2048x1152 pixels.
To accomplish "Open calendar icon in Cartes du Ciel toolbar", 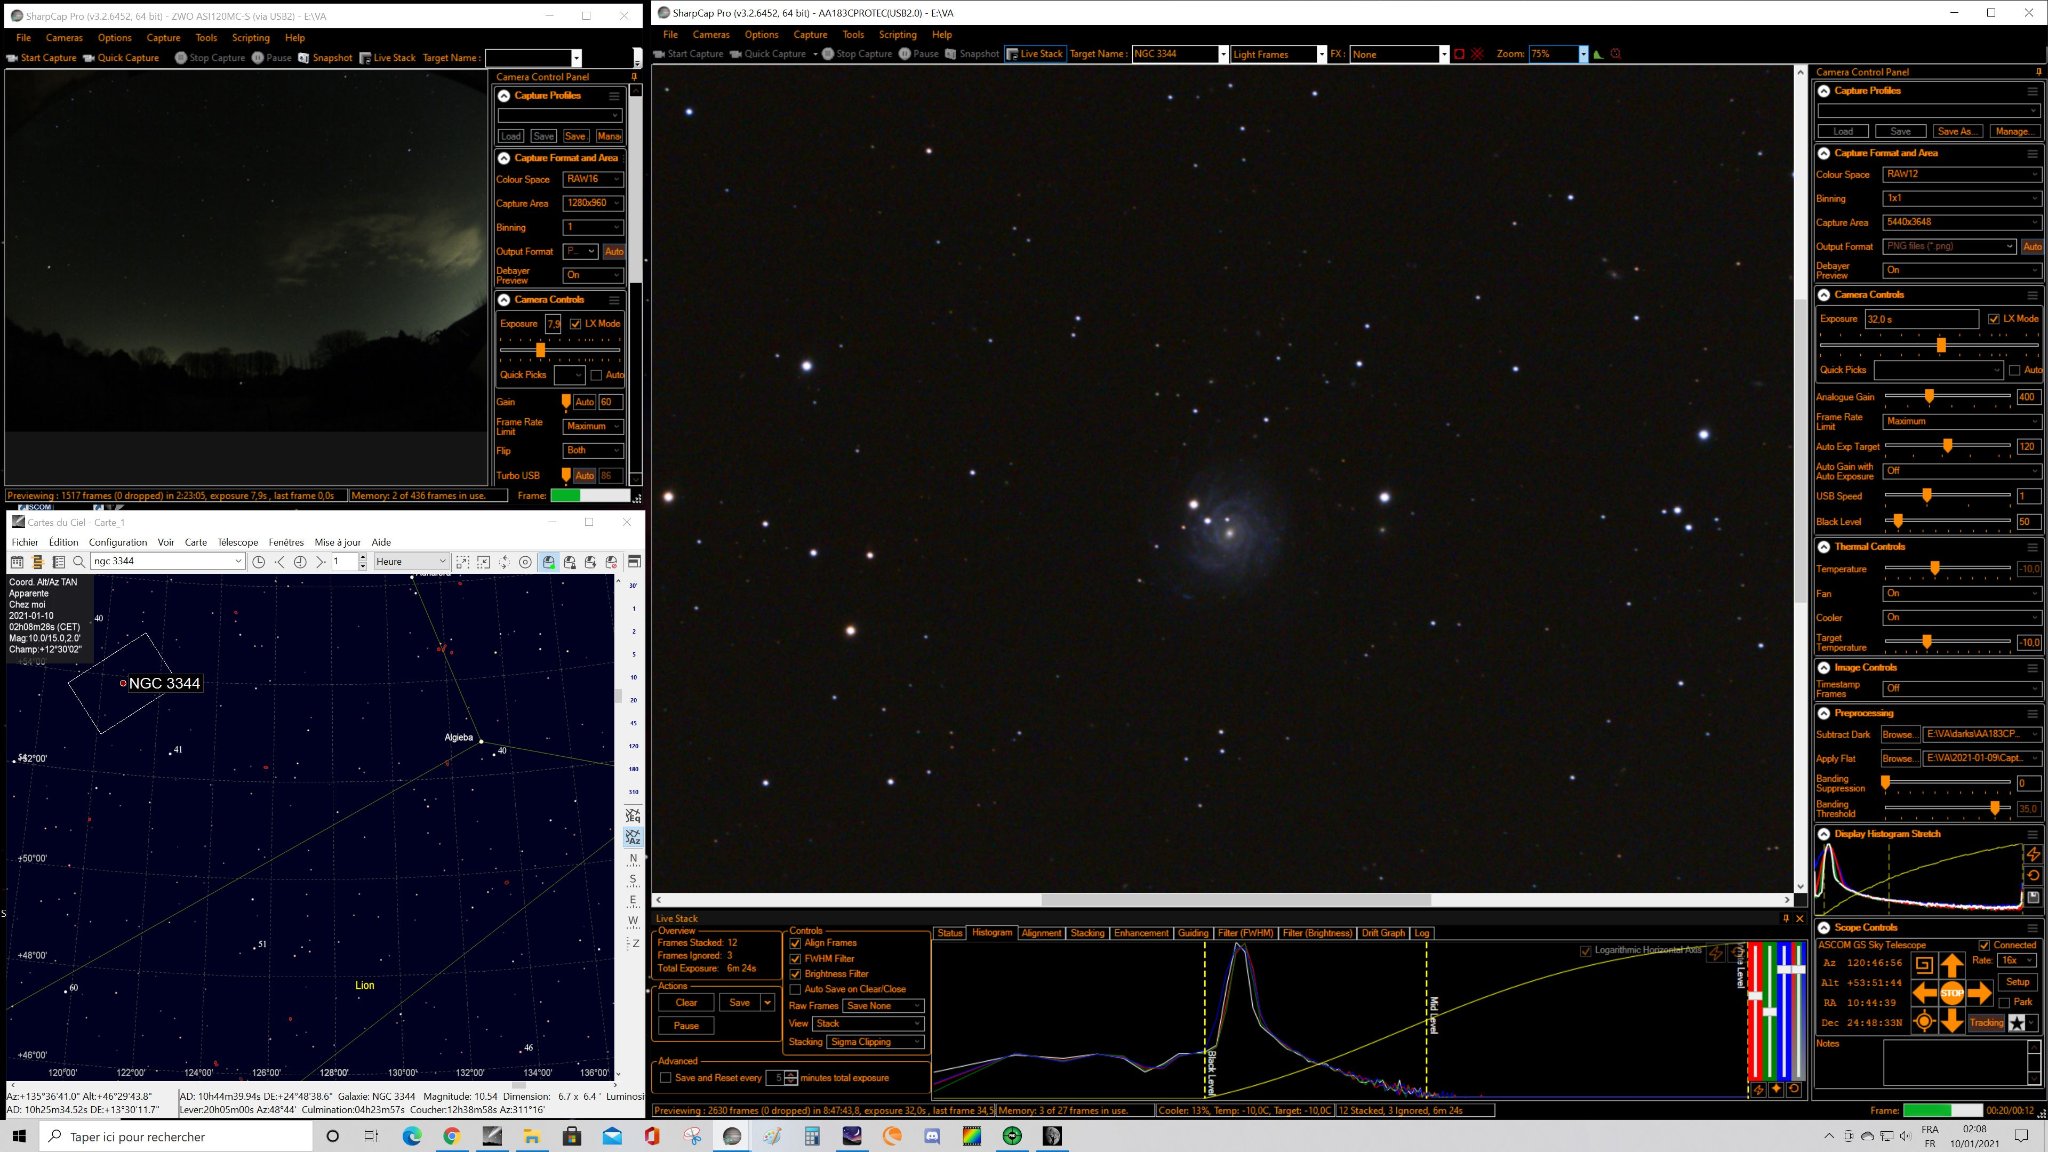I will point(17,562).
